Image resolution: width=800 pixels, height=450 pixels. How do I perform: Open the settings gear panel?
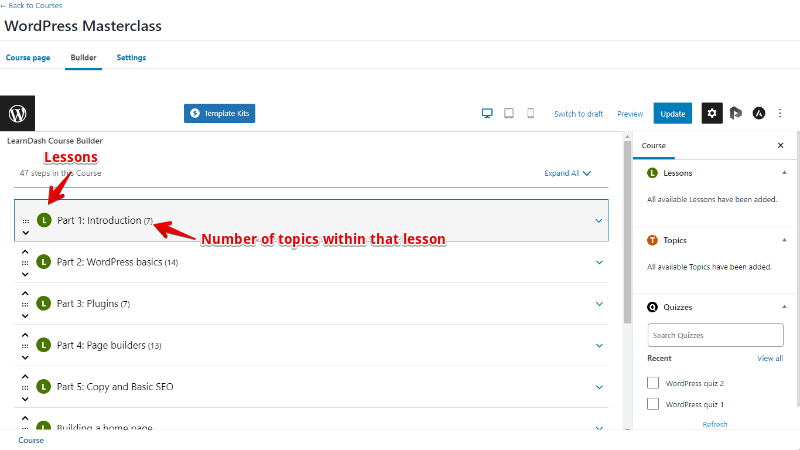[712, 113]
